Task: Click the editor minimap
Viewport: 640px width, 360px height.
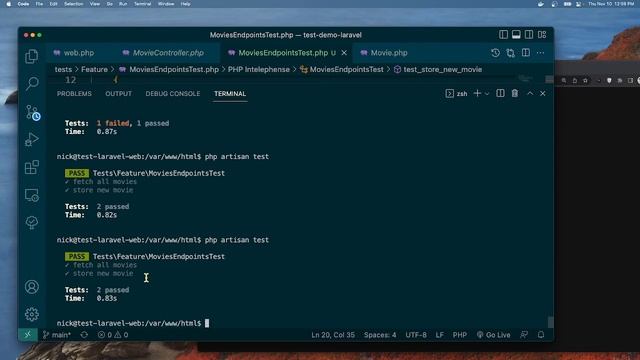Action: pyautogui.click(x=526, y=79)
